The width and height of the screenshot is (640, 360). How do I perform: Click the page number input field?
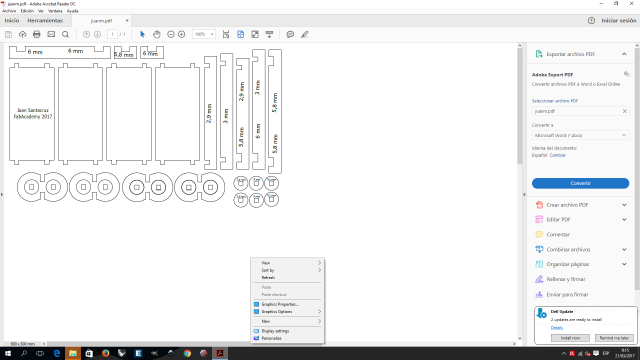pyautogui.click(x=112, y=35)
